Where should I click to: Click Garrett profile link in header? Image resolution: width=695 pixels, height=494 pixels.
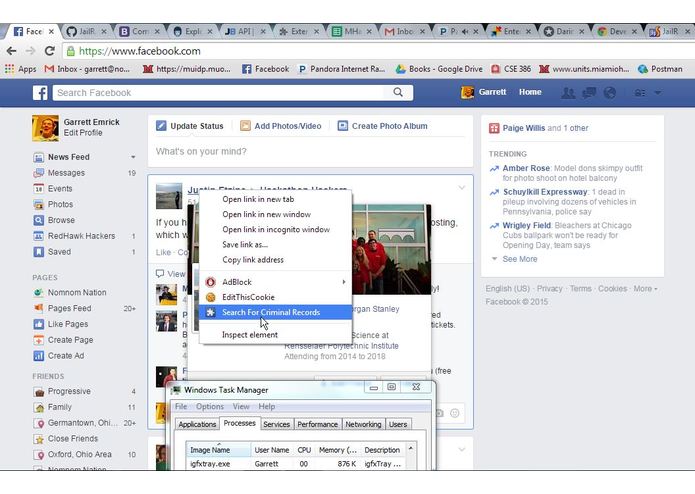(484, 92)
